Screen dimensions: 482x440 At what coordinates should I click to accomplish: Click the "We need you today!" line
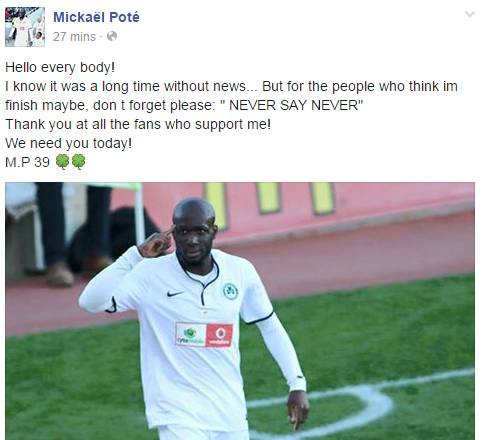tap(69, 143)
